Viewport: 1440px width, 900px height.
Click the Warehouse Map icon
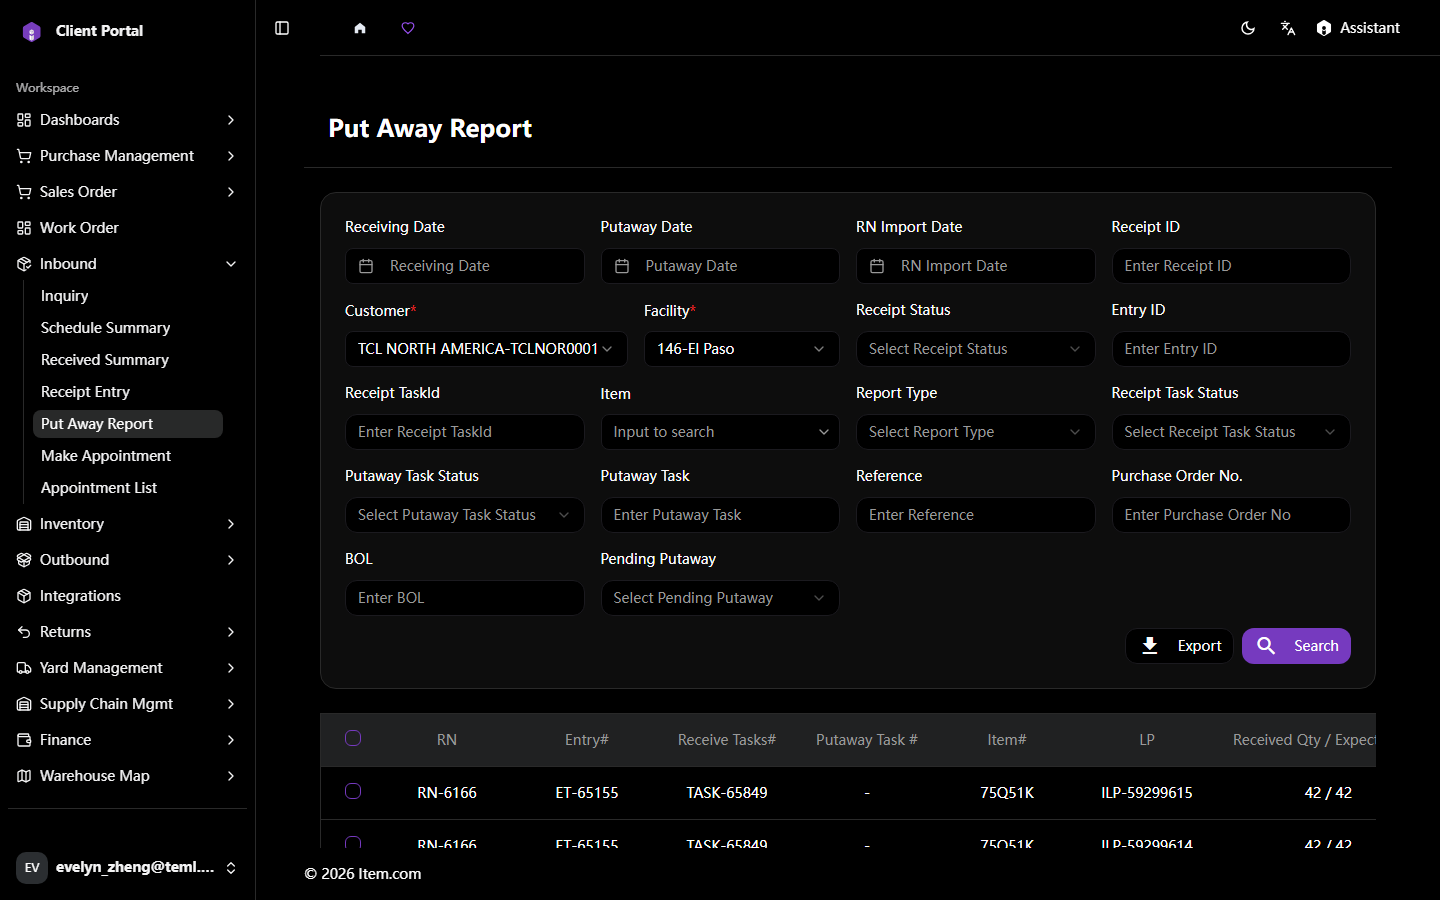click(24, 776)
